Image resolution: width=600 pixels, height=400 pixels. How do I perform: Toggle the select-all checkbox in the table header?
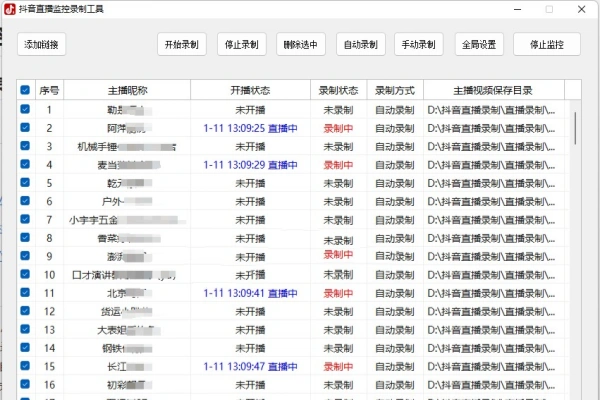(24, 90)
